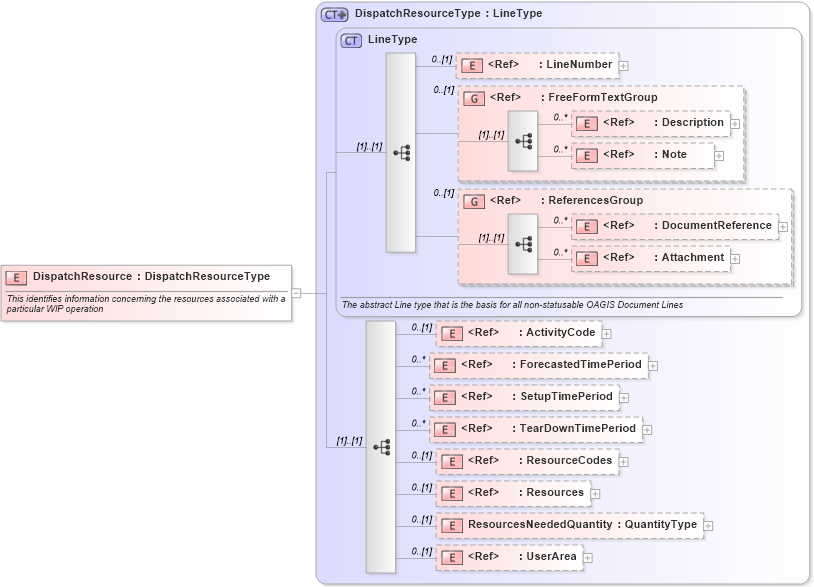This screenshot has width=814, height=587.
Task: Click the connector square beside DispatchResource
Action: pos(296,293)
